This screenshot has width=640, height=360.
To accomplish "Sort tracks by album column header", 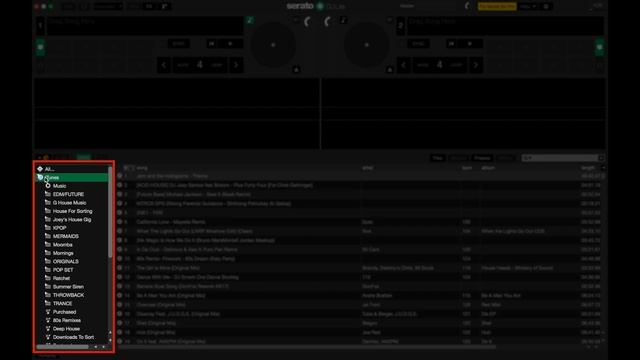I will [488, 168].
